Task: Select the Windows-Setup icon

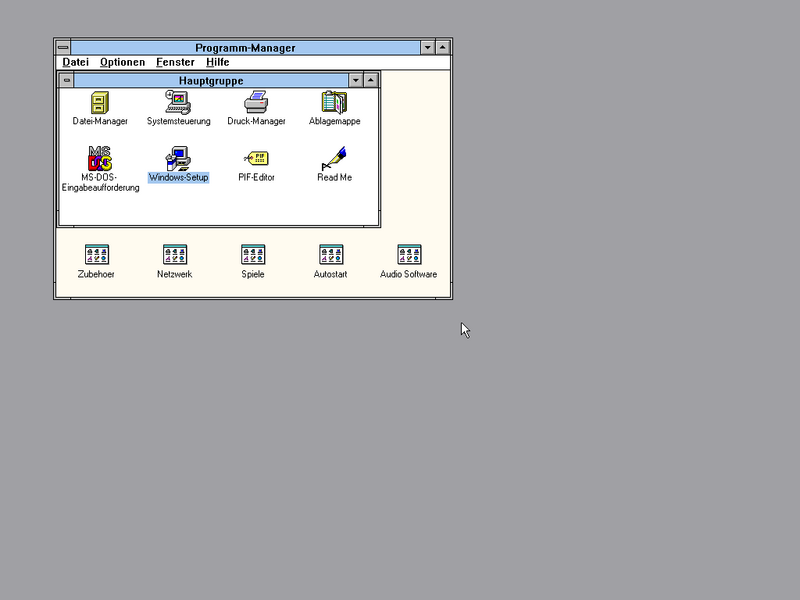Action: 178,158
